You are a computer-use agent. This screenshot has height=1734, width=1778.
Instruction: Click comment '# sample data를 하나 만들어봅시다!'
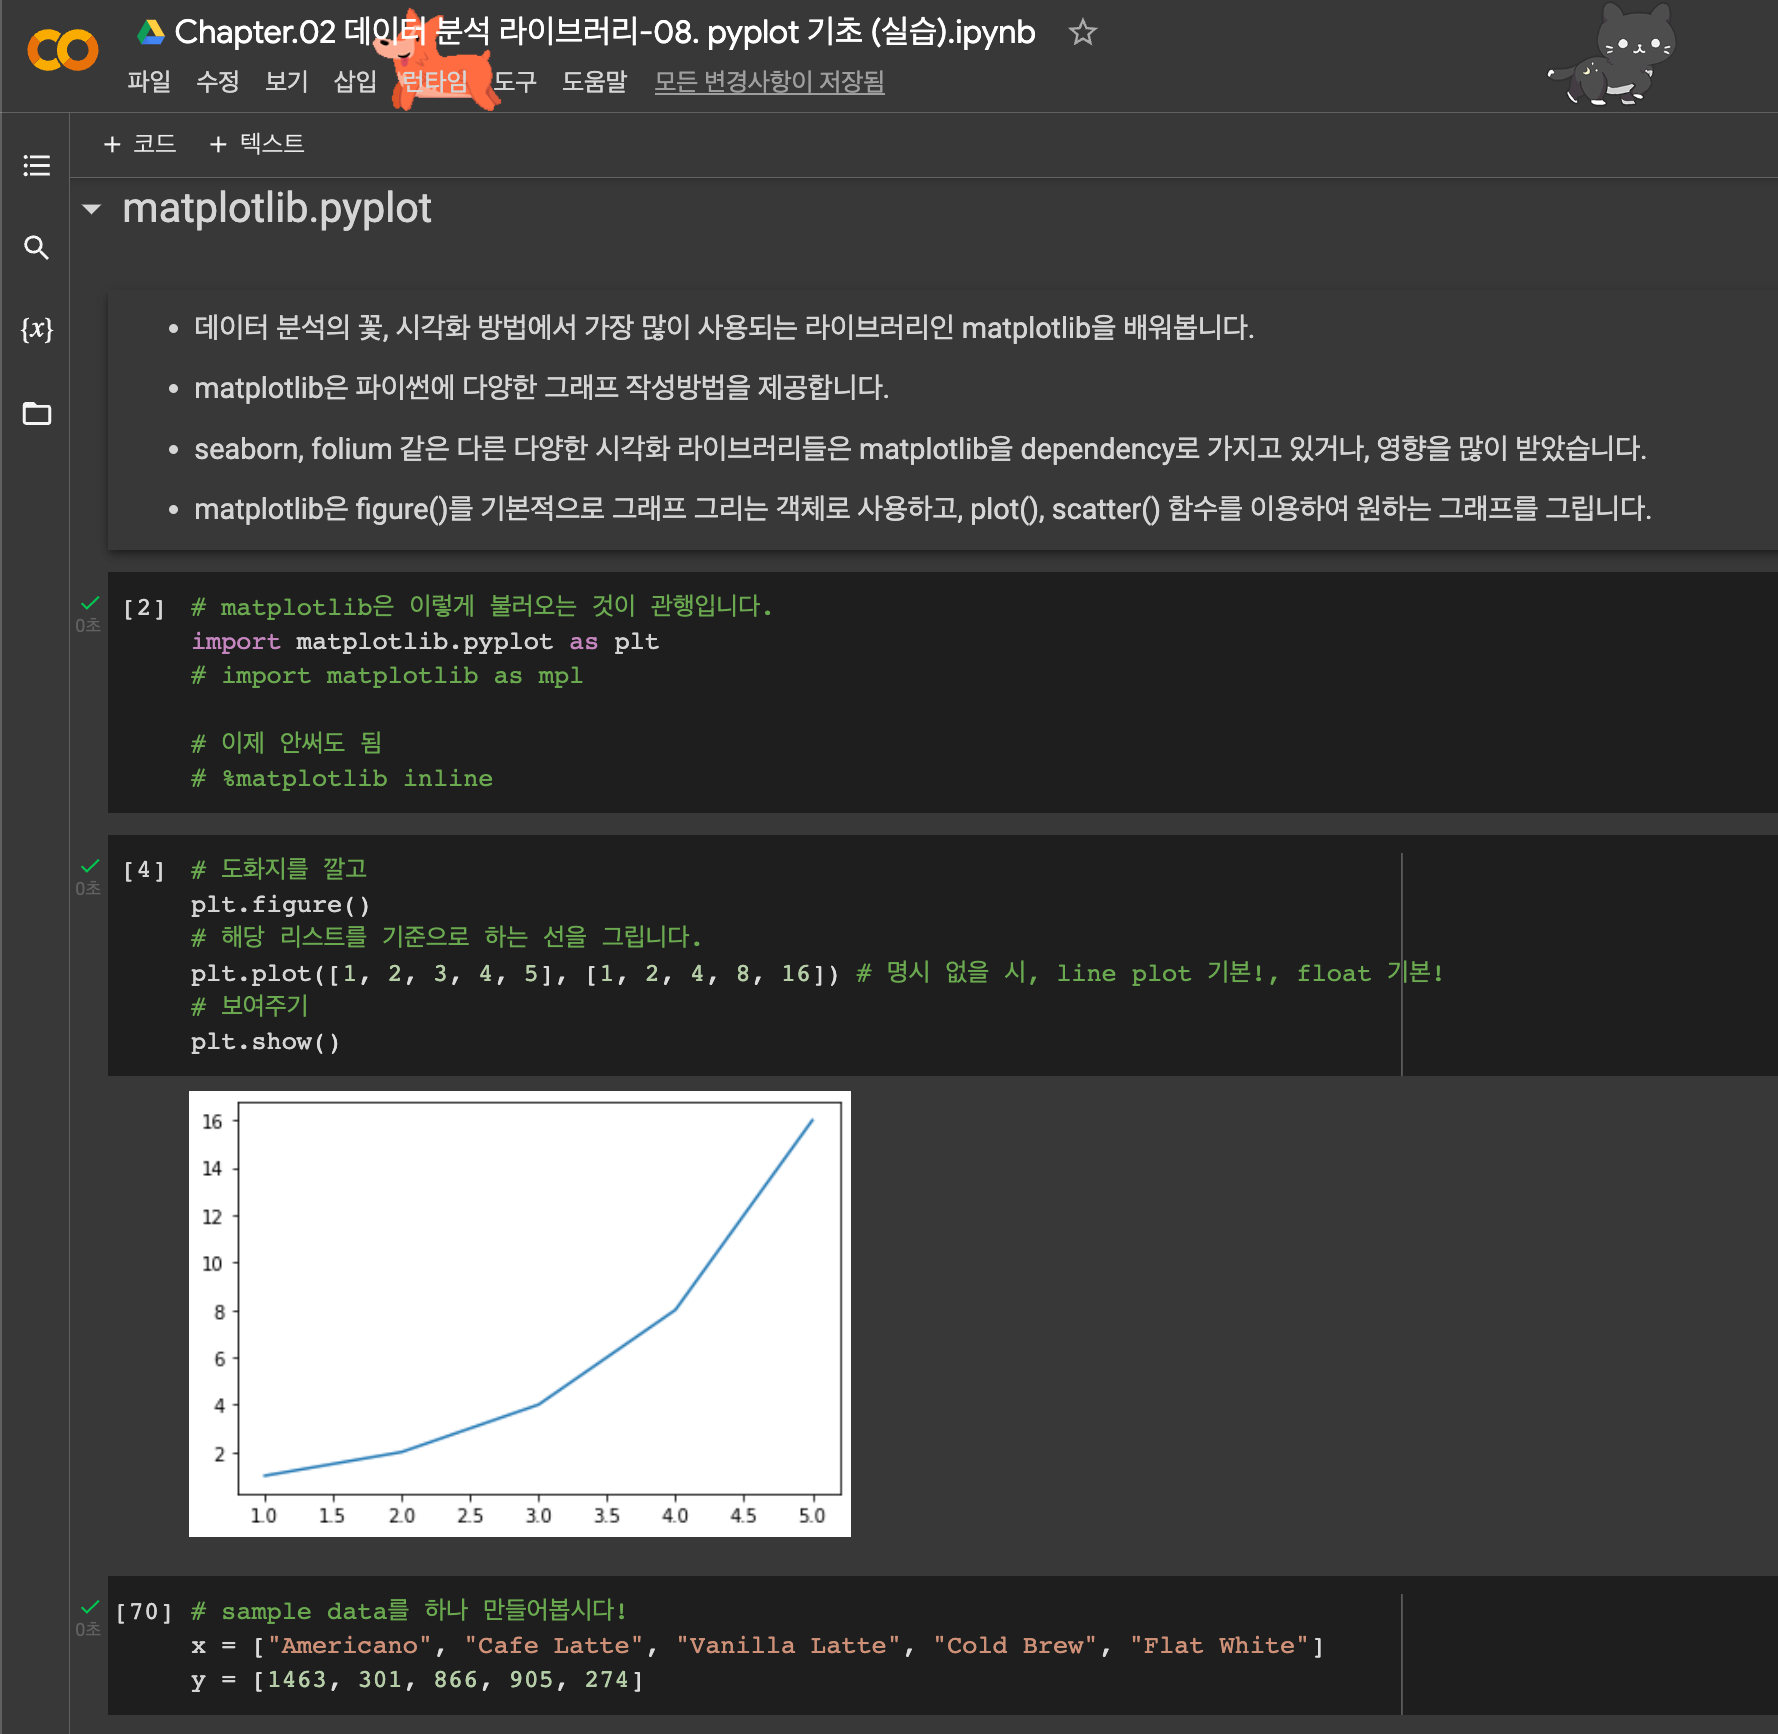[409, 1611]
